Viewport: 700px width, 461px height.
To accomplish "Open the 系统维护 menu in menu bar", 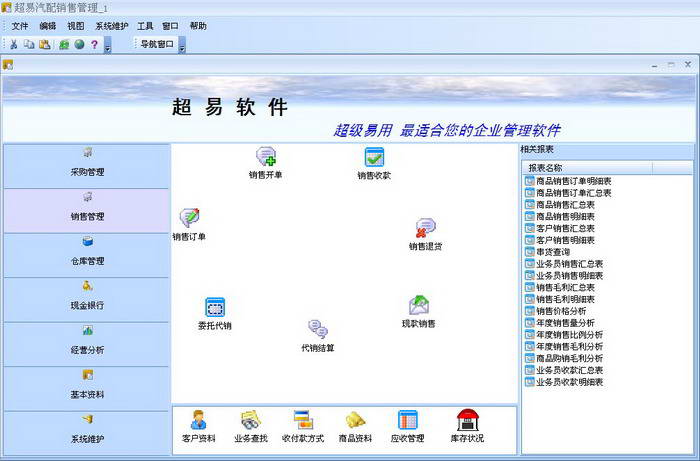I will click(112, 26).
